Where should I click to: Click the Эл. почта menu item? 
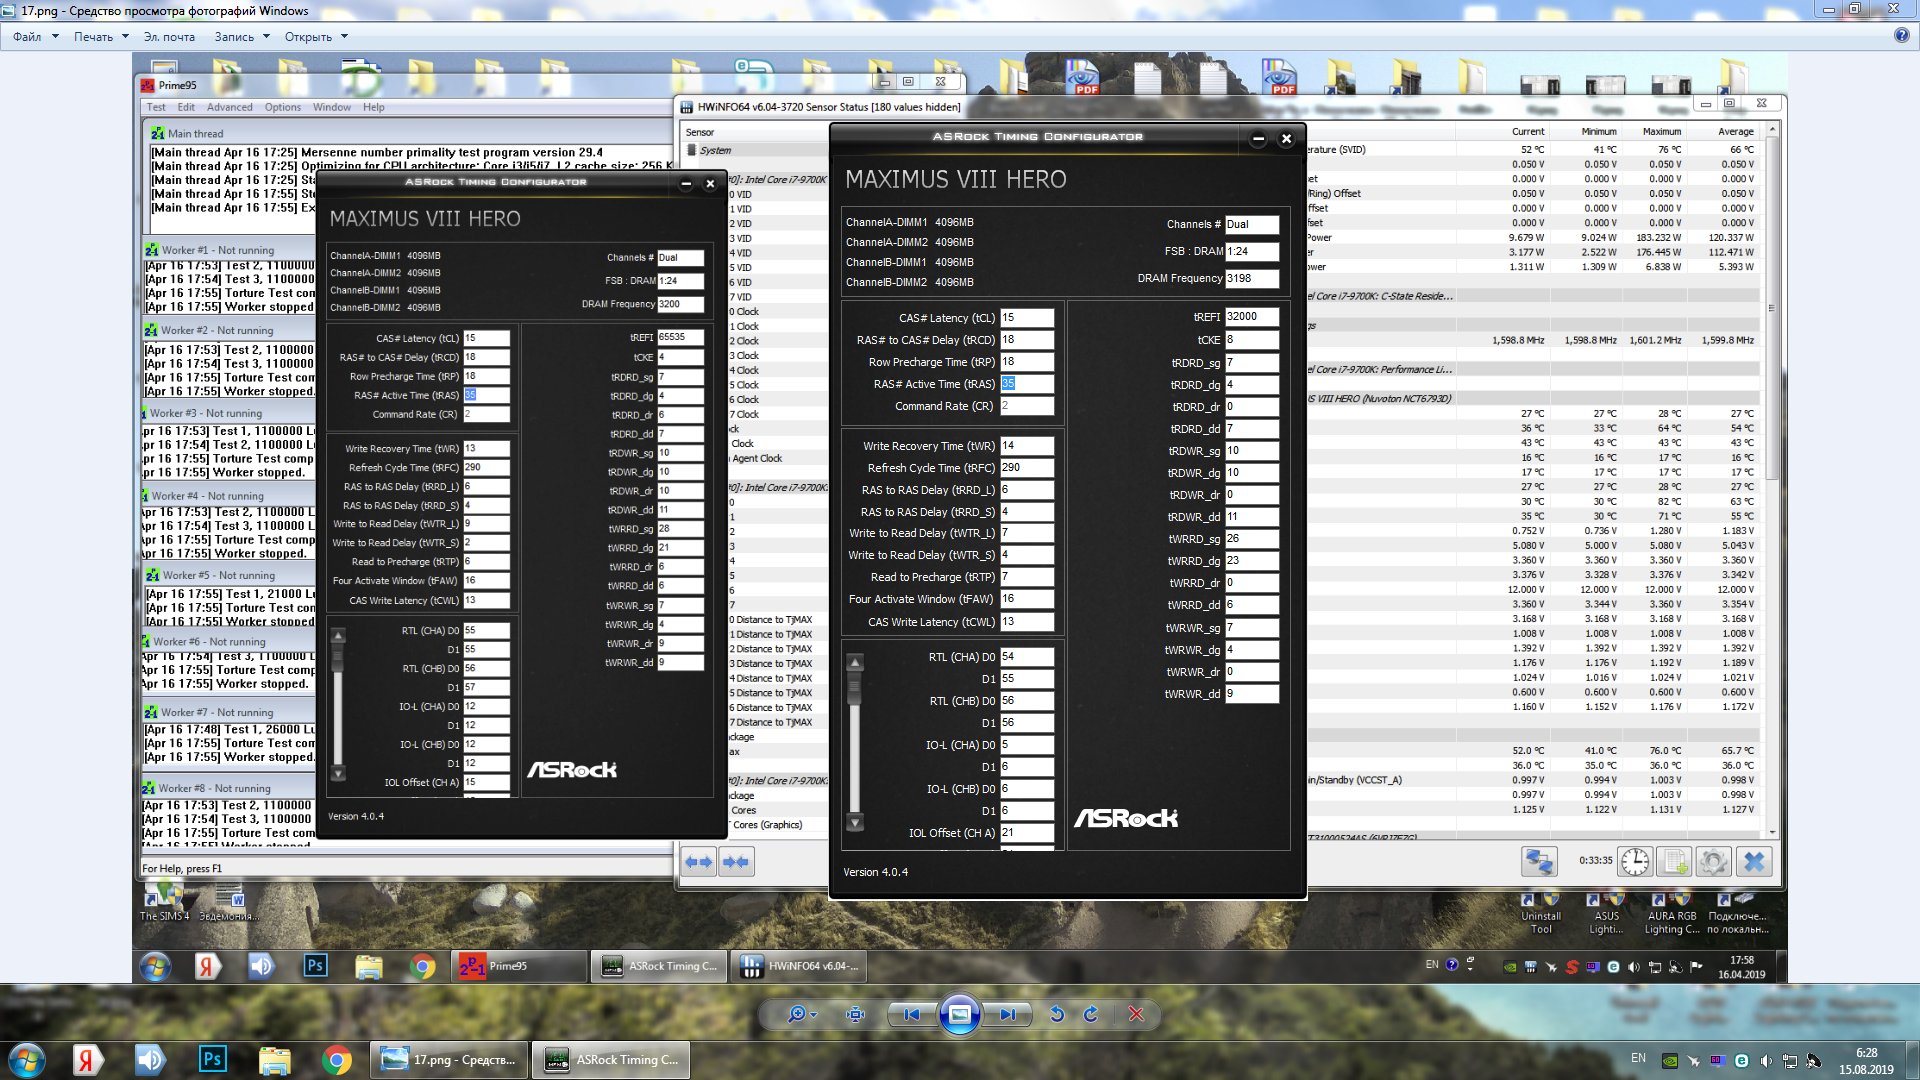pyautogui.click(x=169, y=37)
